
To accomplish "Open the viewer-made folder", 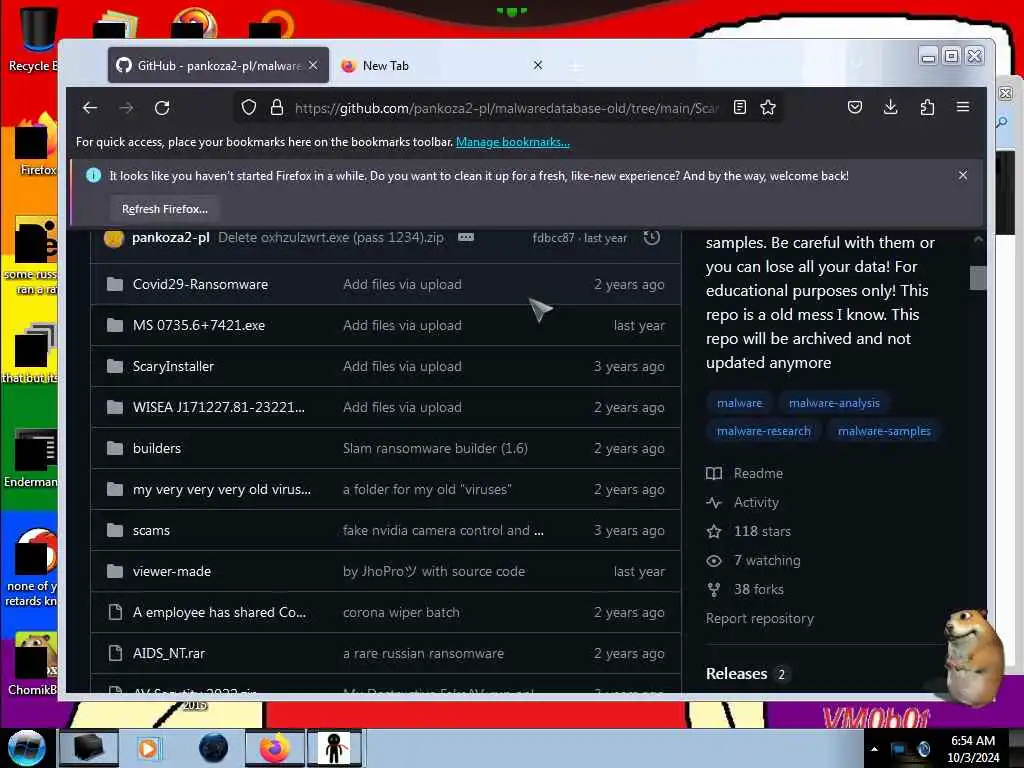I will (172, 571).
